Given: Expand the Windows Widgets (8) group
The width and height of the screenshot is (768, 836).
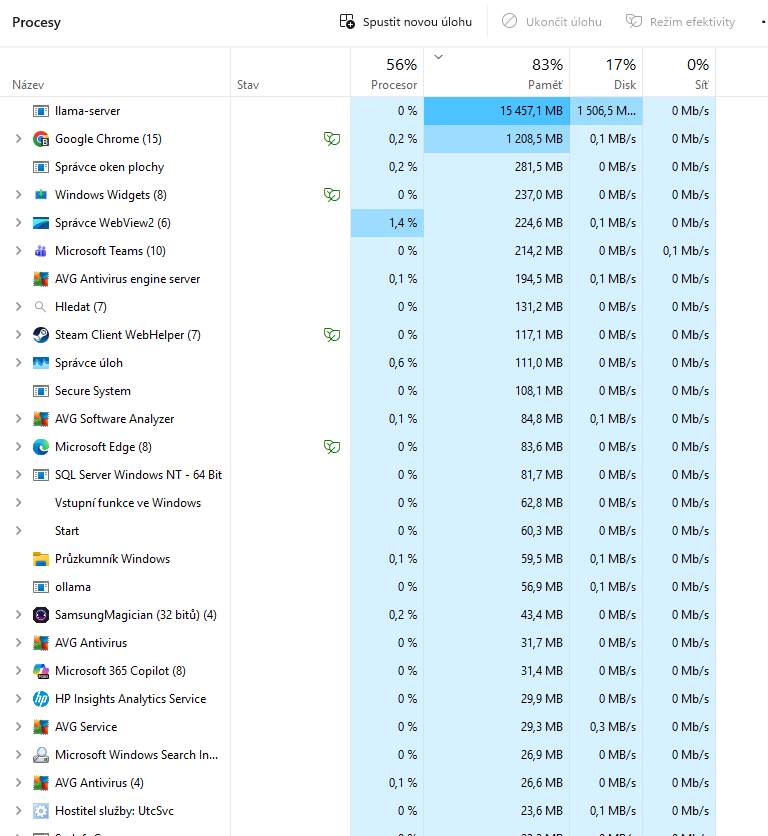Looking at the screenshot, I should pos(19,195).
